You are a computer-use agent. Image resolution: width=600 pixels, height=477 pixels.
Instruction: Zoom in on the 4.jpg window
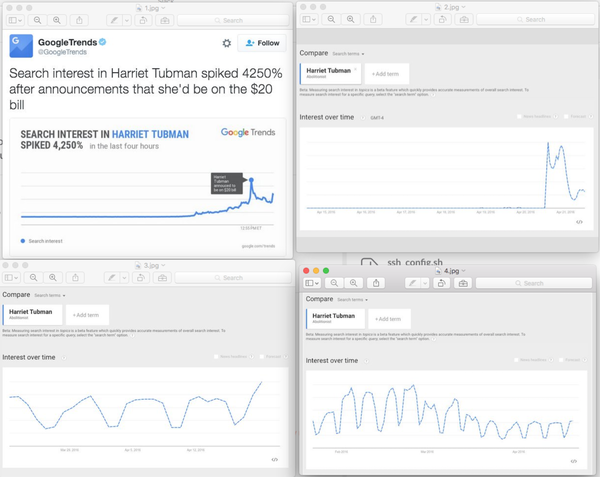[x=354, y=283]
